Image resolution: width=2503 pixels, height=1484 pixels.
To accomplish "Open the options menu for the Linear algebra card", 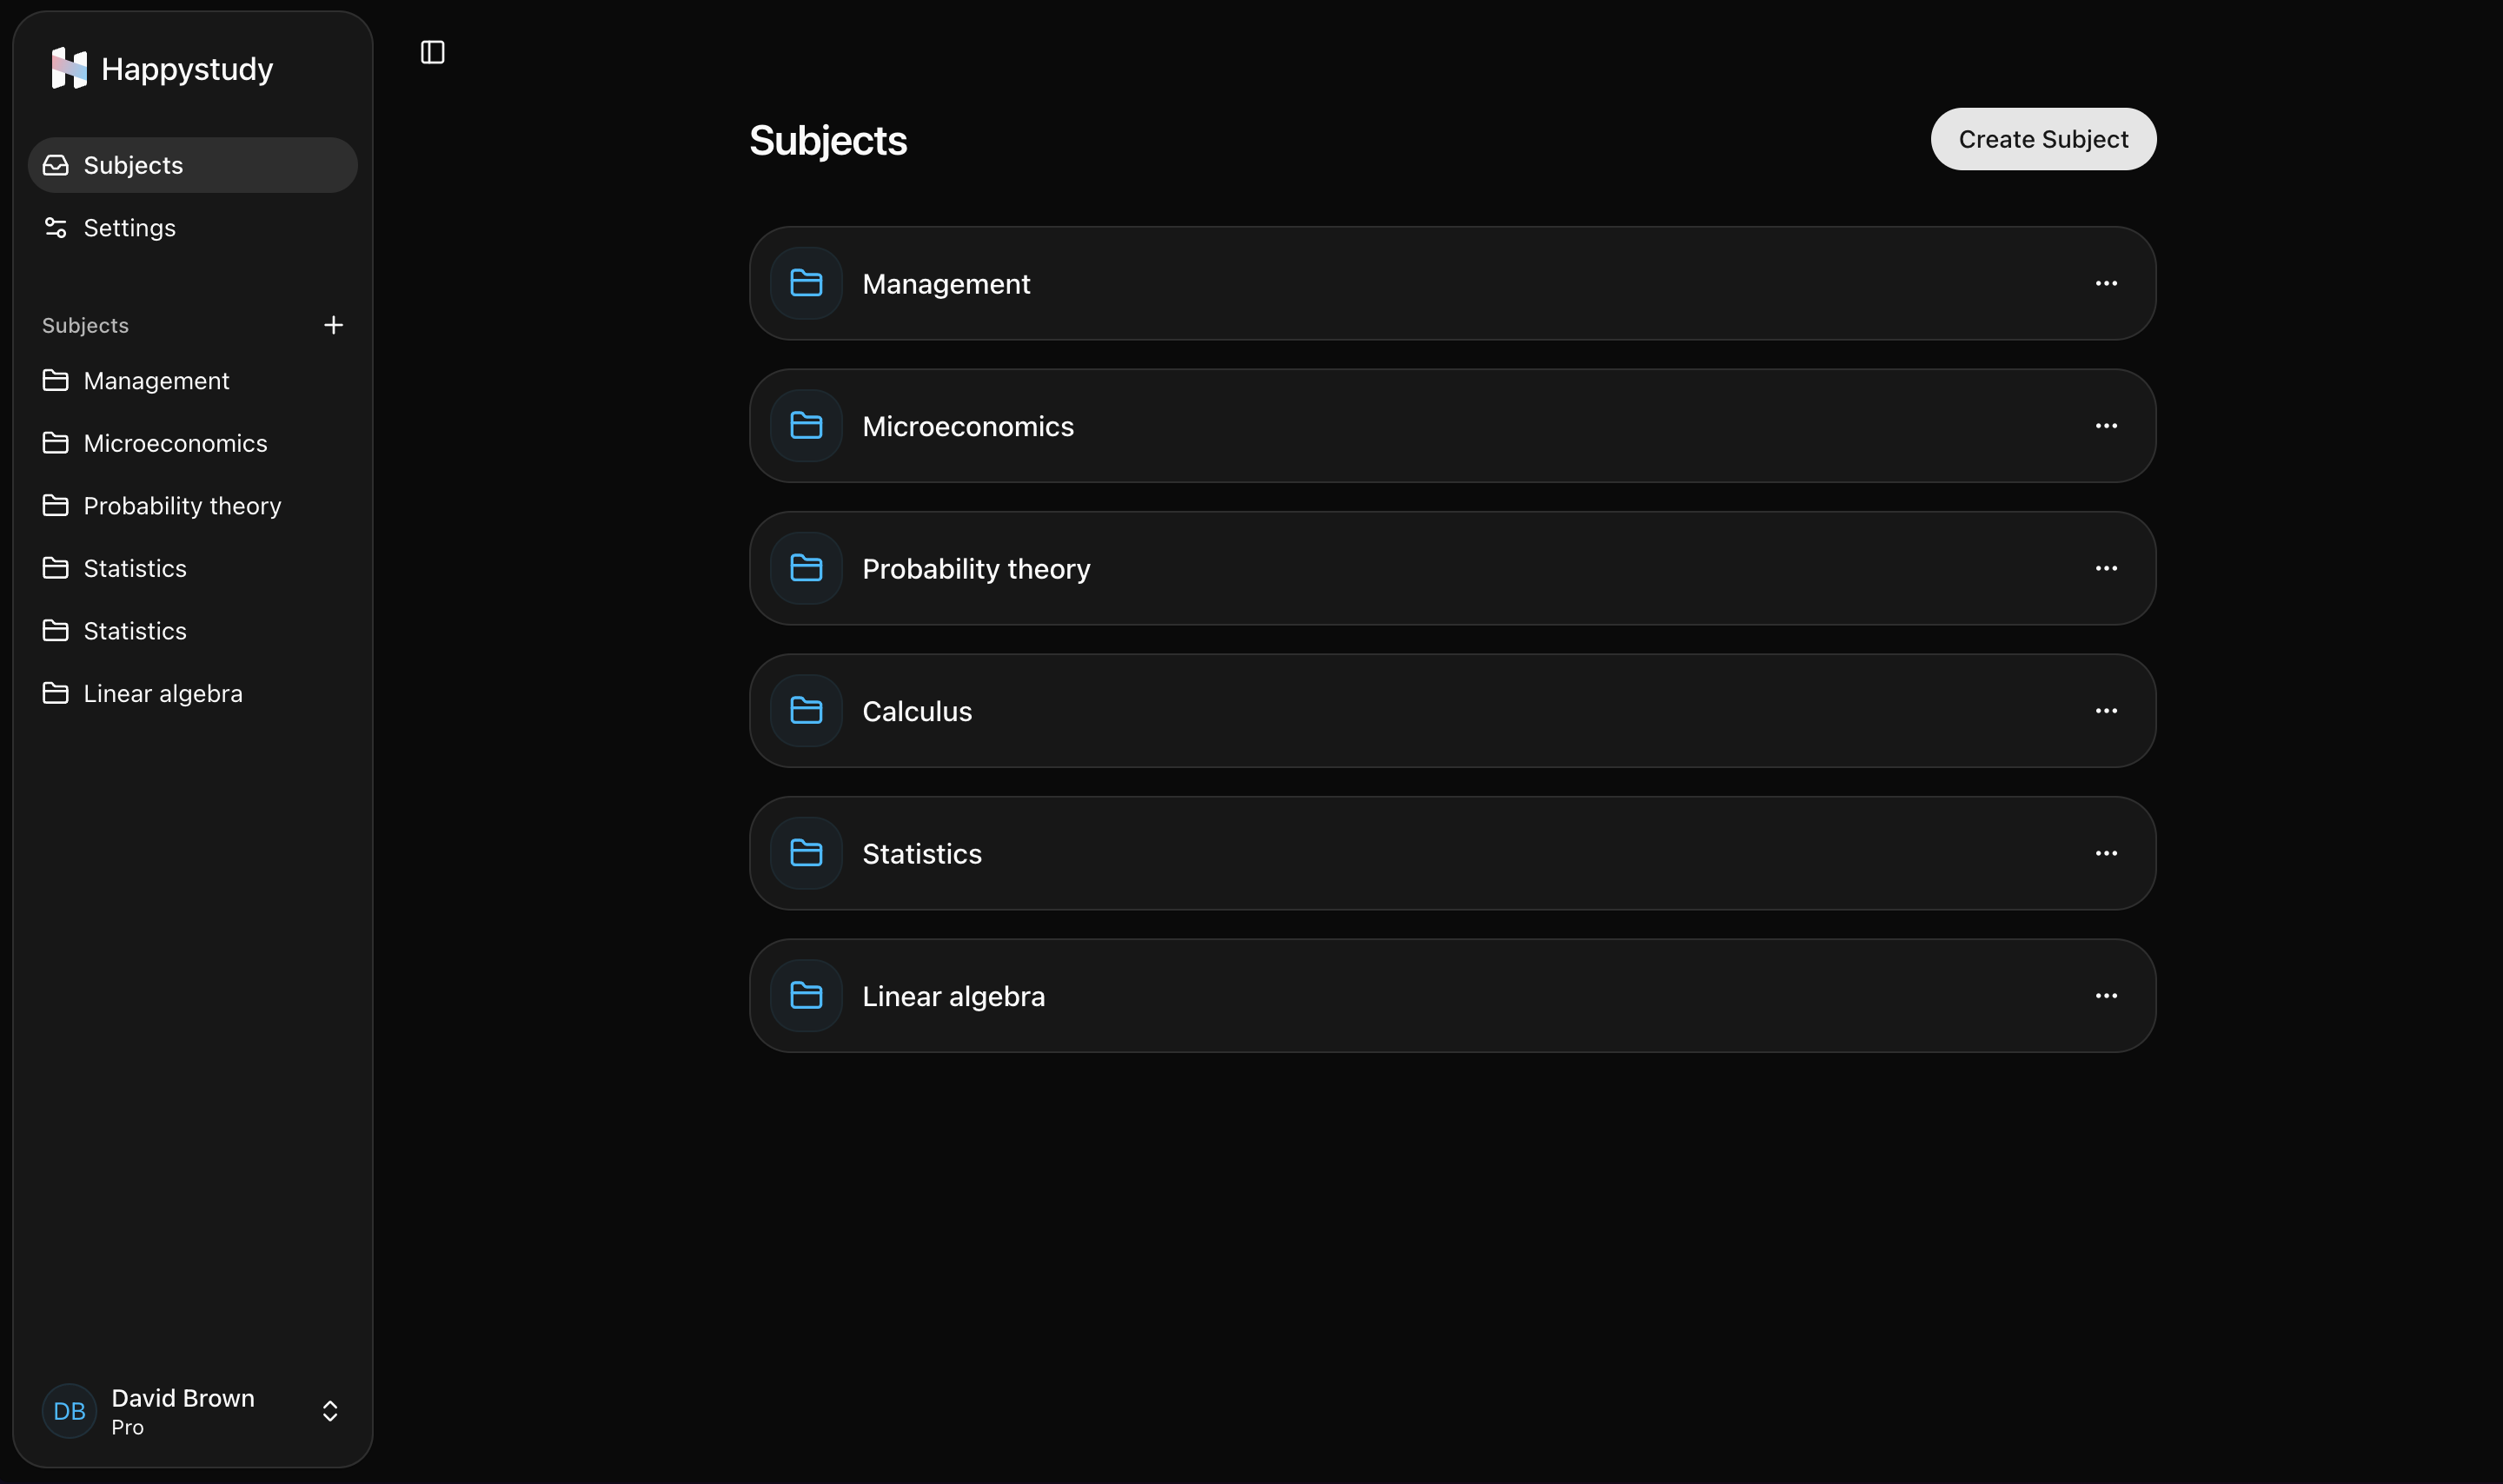I will point(2107,995).
